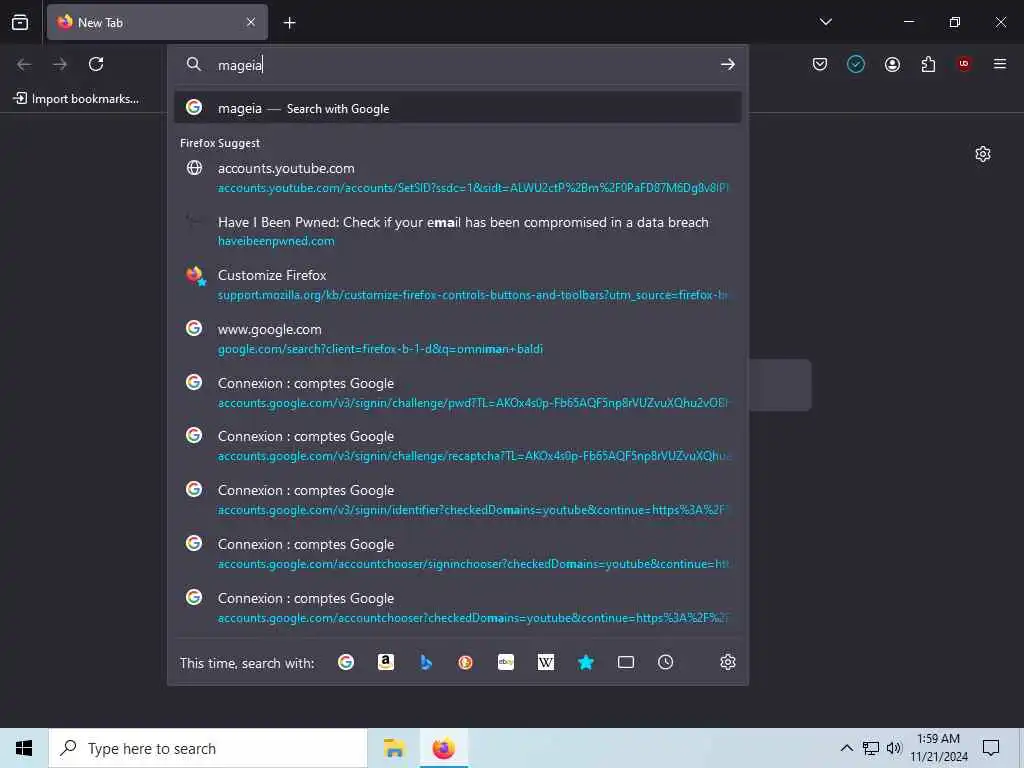1024x768 pixels.
Task: Open the network tray icon
Action: click(x=871, y=748)
